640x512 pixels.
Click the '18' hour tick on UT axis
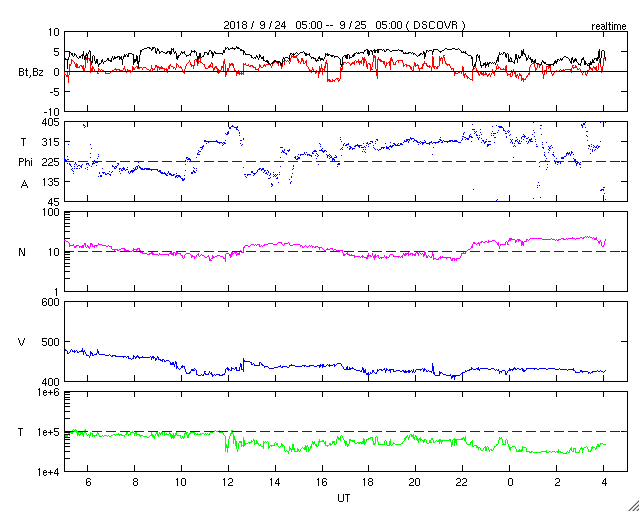(x=369, y=483)
